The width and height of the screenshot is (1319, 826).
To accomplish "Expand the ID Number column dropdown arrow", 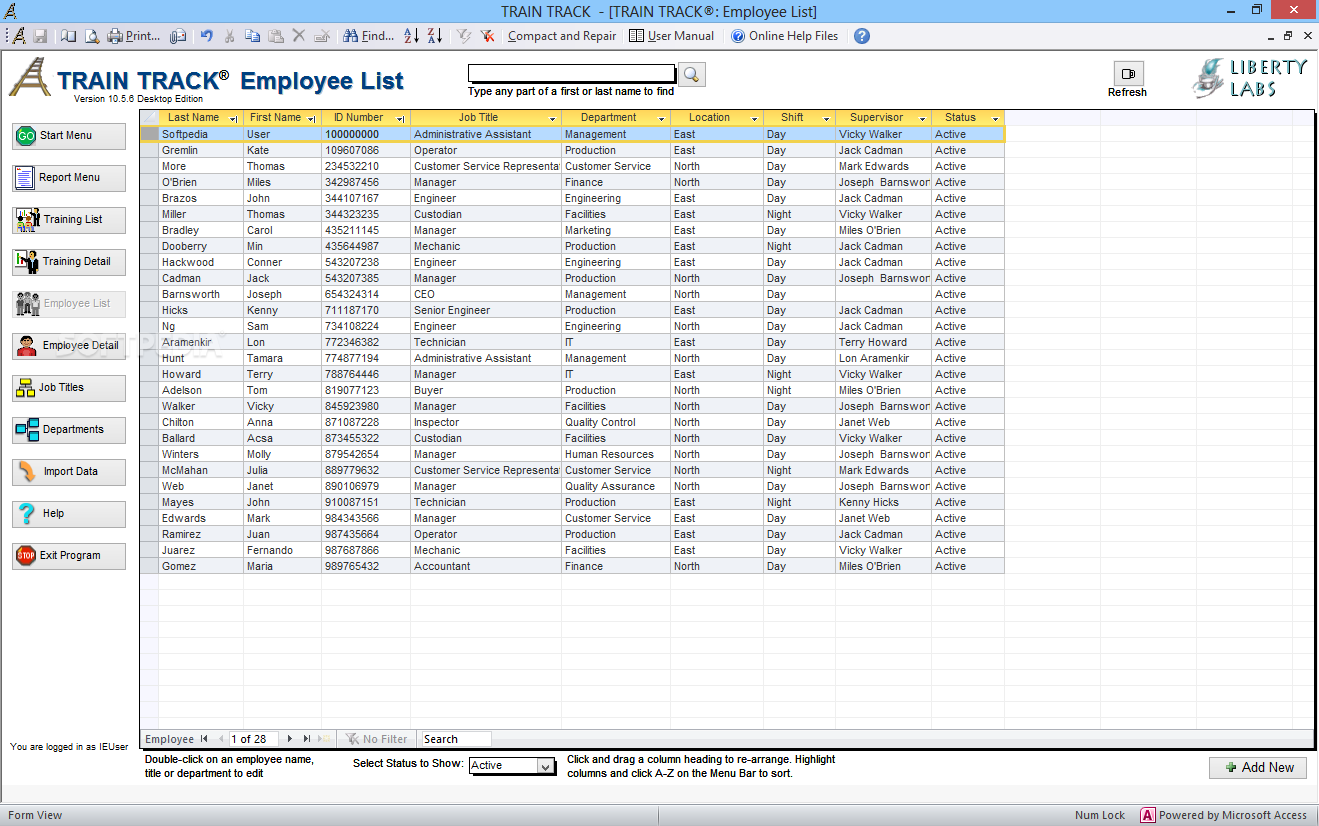I will [x=401, y=119].
